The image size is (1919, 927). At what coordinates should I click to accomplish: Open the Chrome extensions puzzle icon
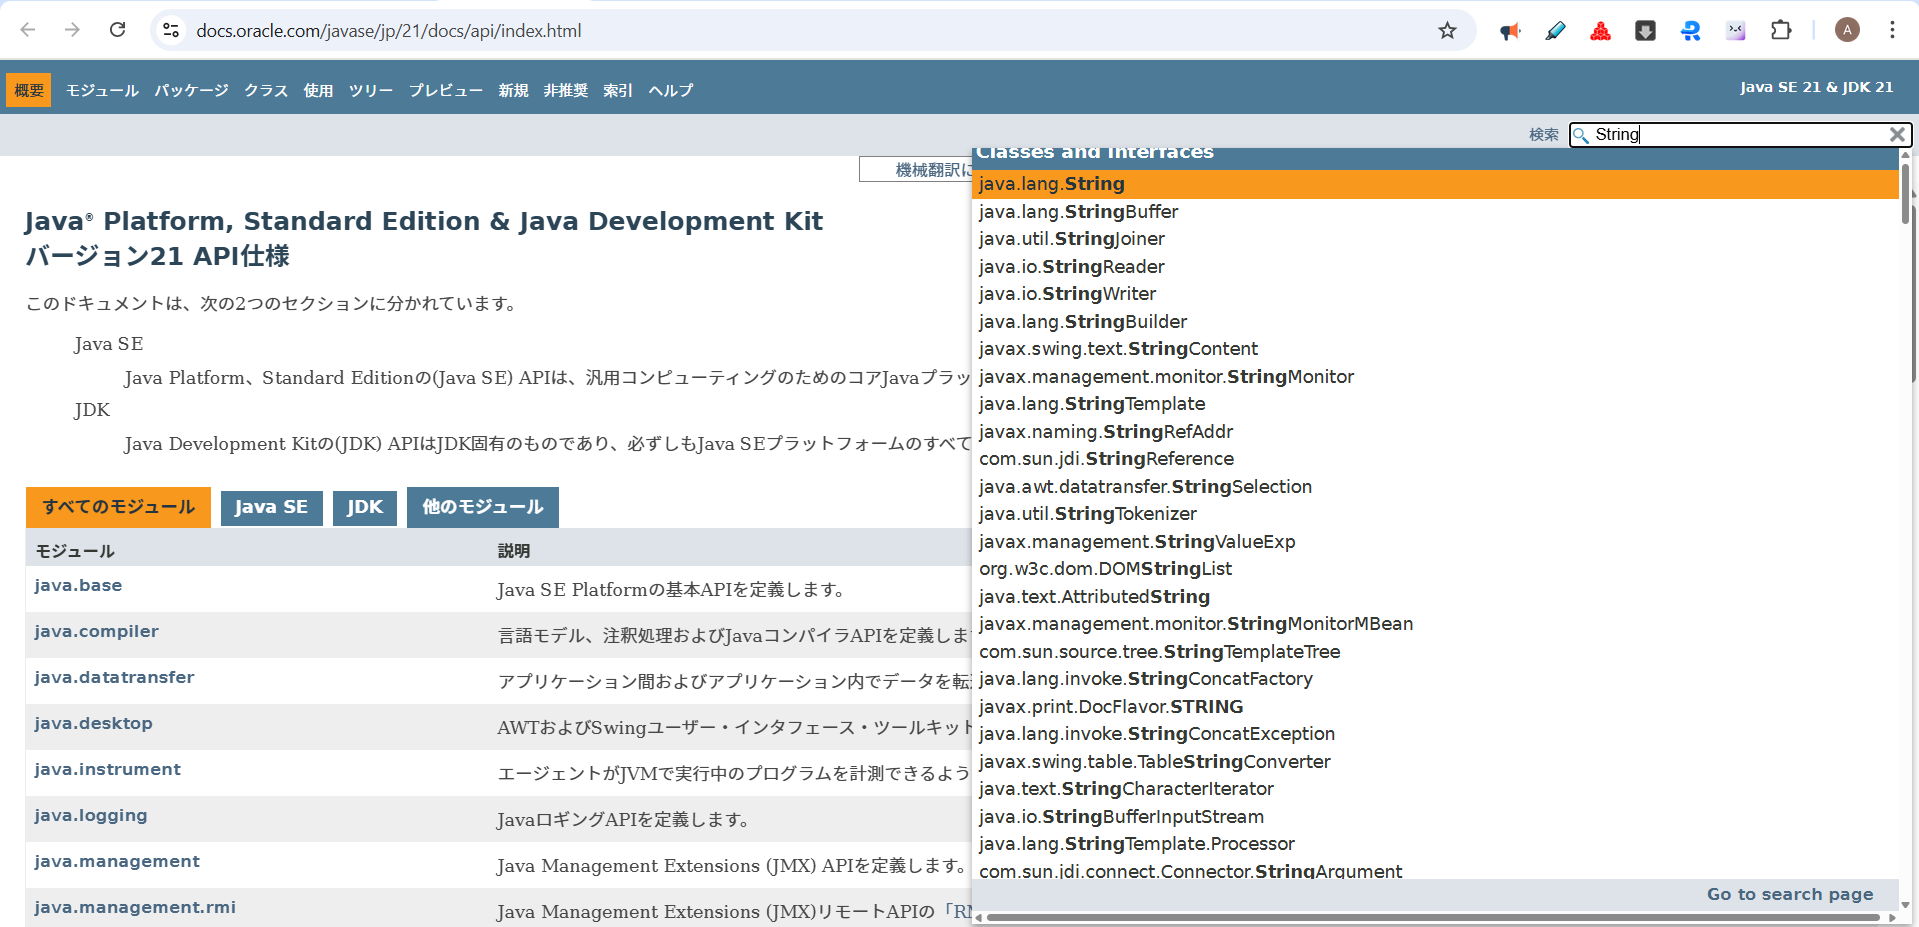tap(1780, 30)
